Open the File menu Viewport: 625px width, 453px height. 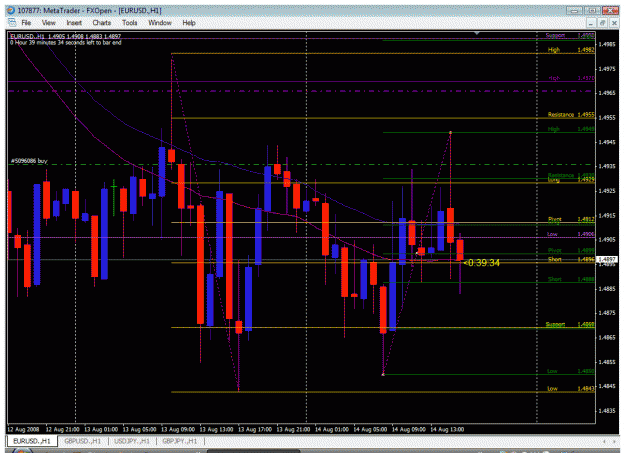[x=26, y=23]
